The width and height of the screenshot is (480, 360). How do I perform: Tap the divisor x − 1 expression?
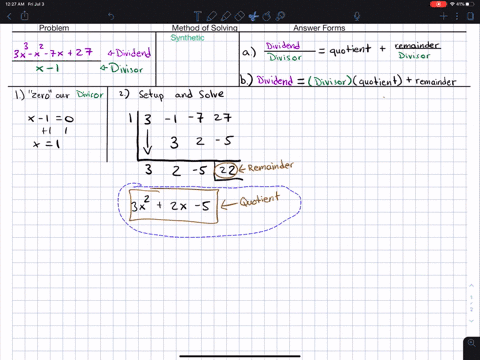click(47, 68)
